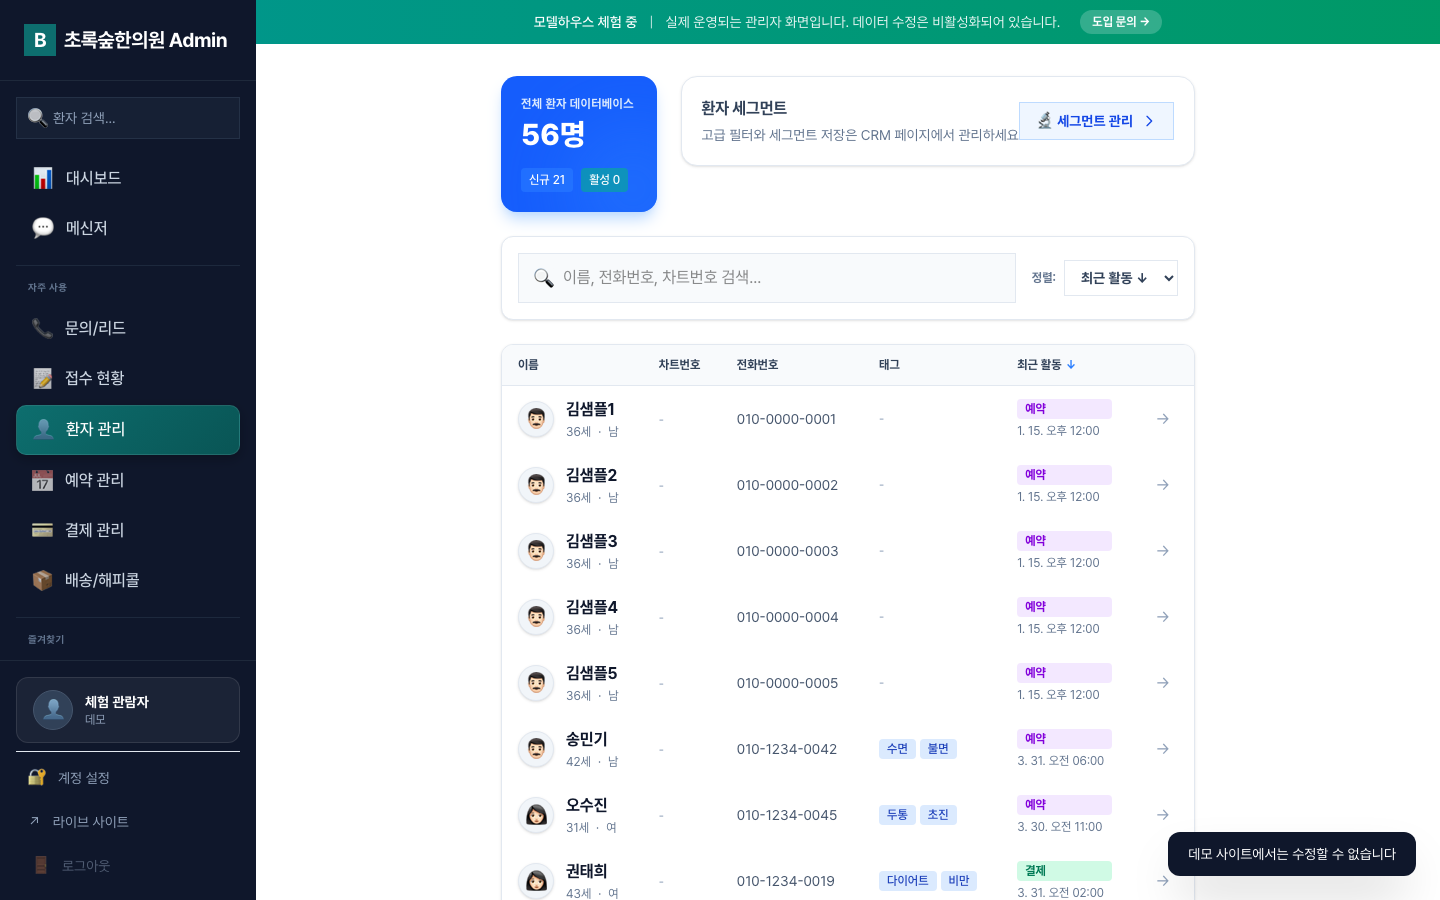Open 배송/해피콜 menu item
Screen dimensions: 1440x900
pos(128,580)
